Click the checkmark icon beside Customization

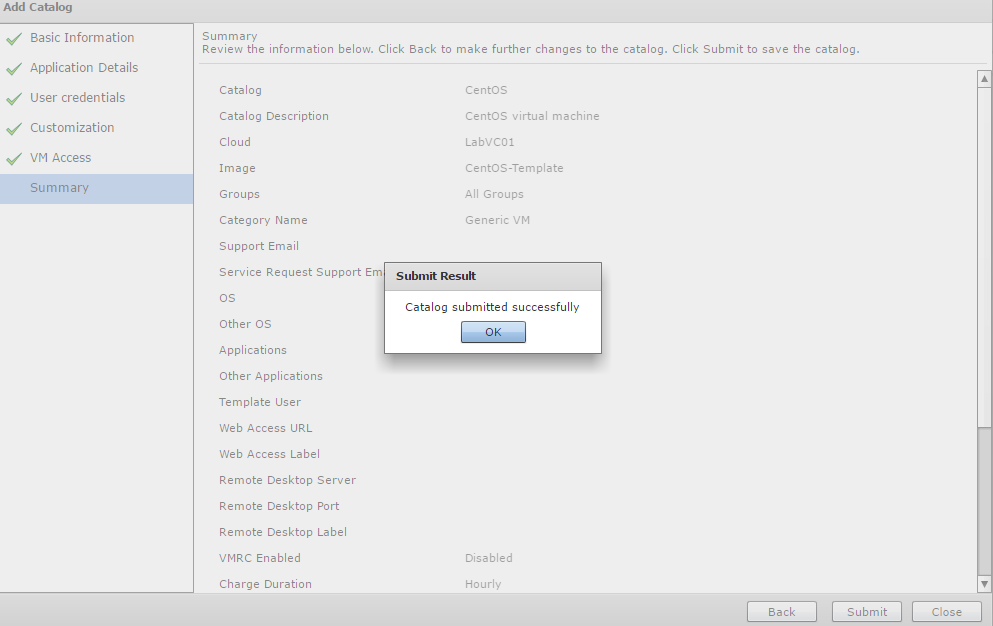13,129
